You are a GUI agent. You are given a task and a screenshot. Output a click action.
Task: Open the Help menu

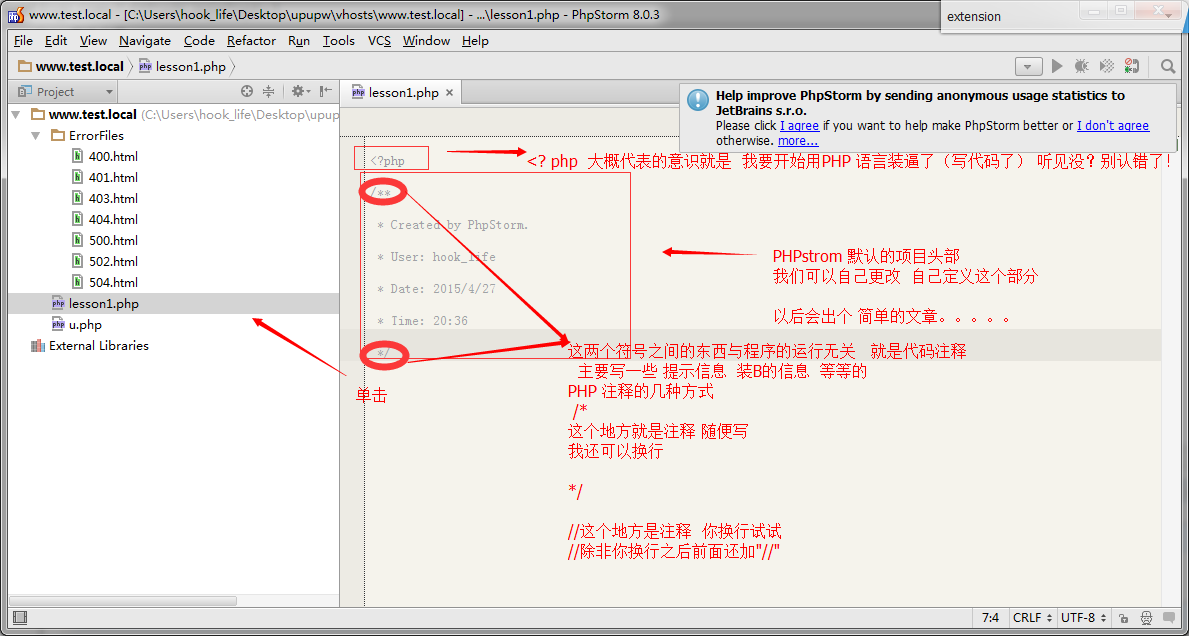pyautogui.click(x=475, y=41)
